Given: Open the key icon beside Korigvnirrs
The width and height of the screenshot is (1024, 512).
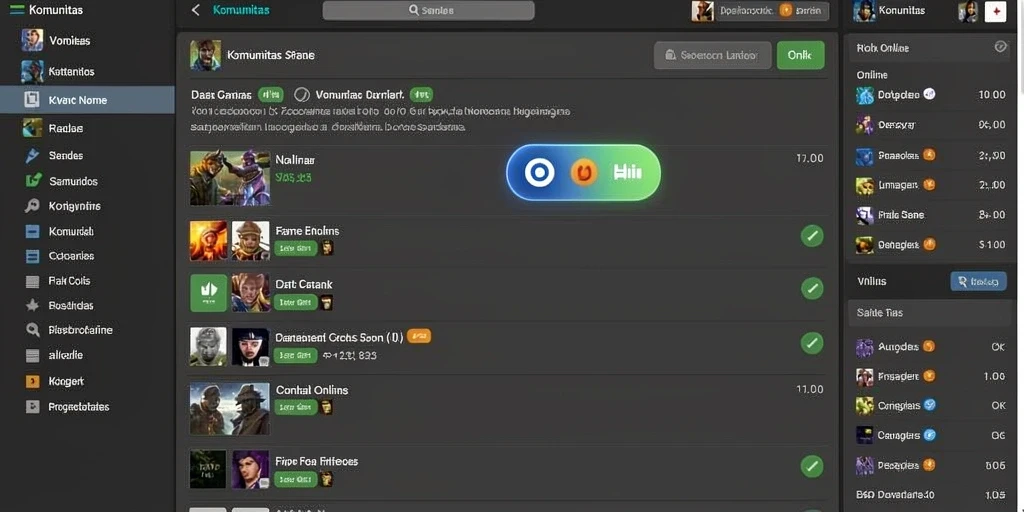Looking at the screenshot, I should tap(32, 206).
